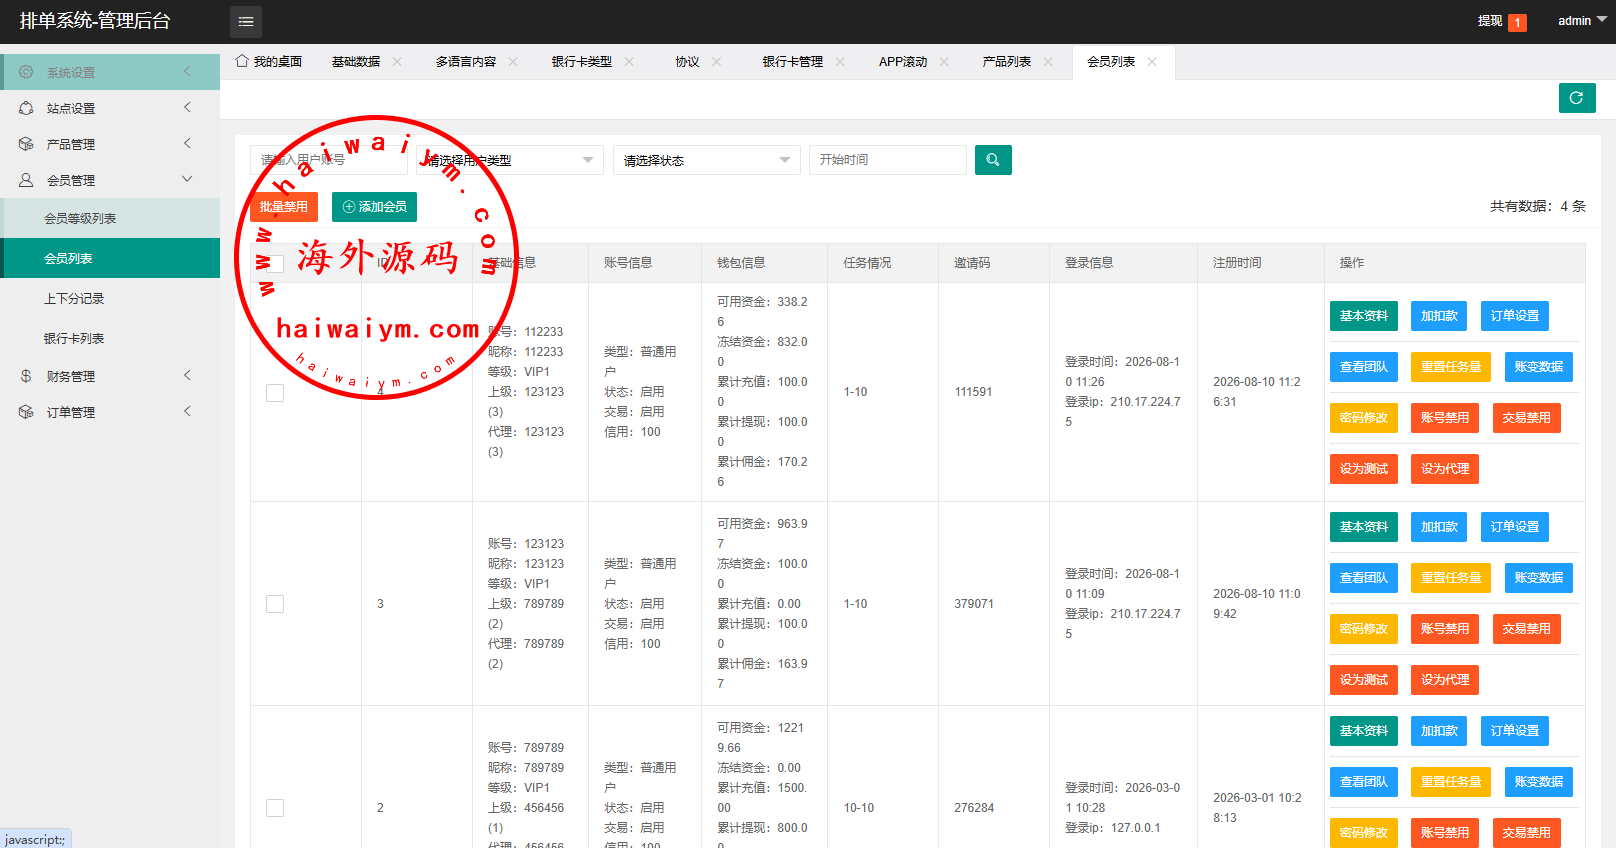Open the 请选择状态 dropdown

click(x=707, y=160)
